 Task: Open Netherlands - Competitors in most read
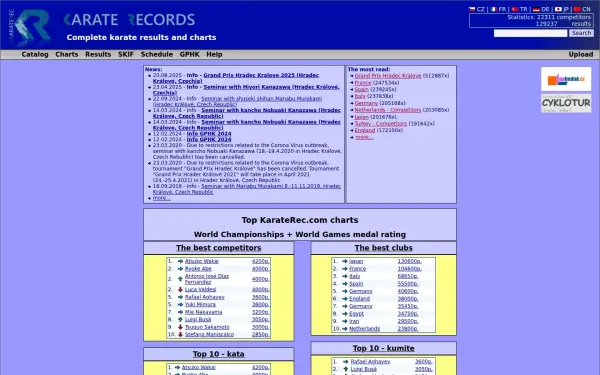(388, 110)
